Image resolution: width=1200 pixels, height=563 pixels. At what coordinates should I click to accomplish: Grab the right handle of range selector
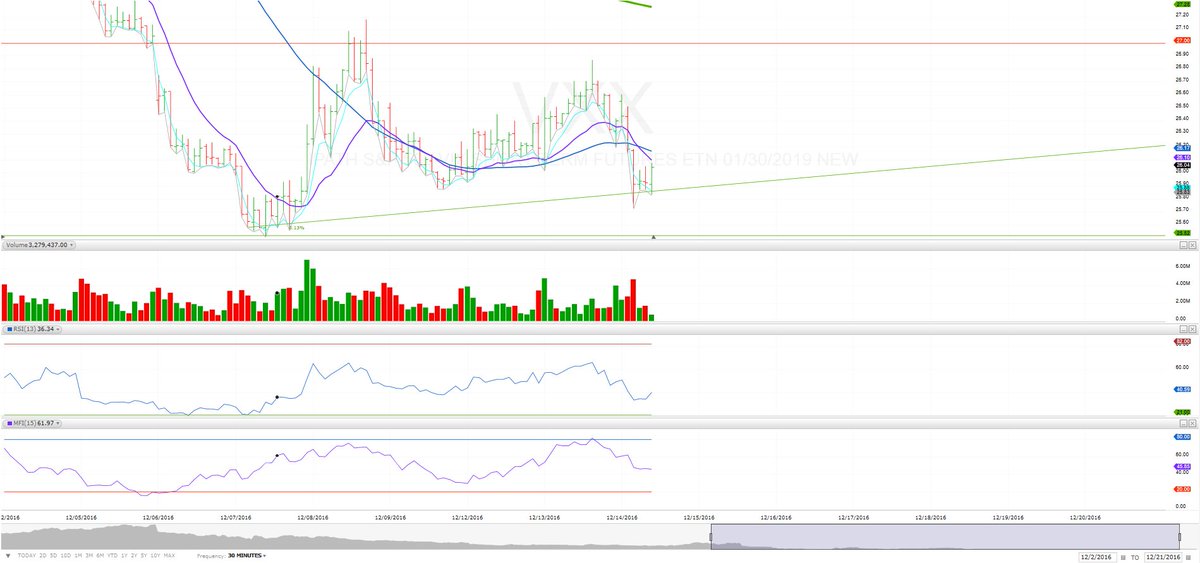pyautogui.click(x=1180, y=537)
